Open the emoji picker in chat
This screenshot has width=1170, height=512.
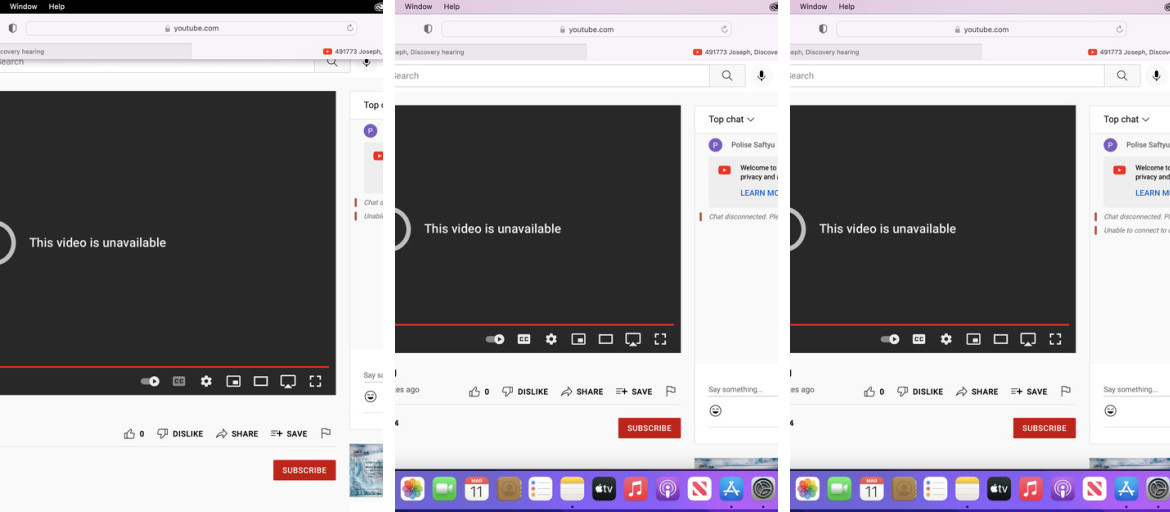715,411
